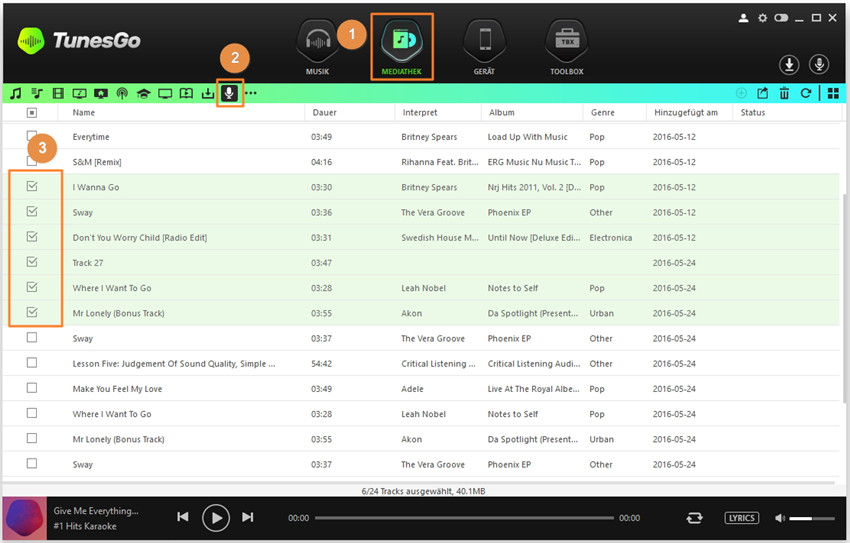The width and height of the screenshot is (850, 543).
Task: Select the S&M [Remix] track name
Action: 97,162
